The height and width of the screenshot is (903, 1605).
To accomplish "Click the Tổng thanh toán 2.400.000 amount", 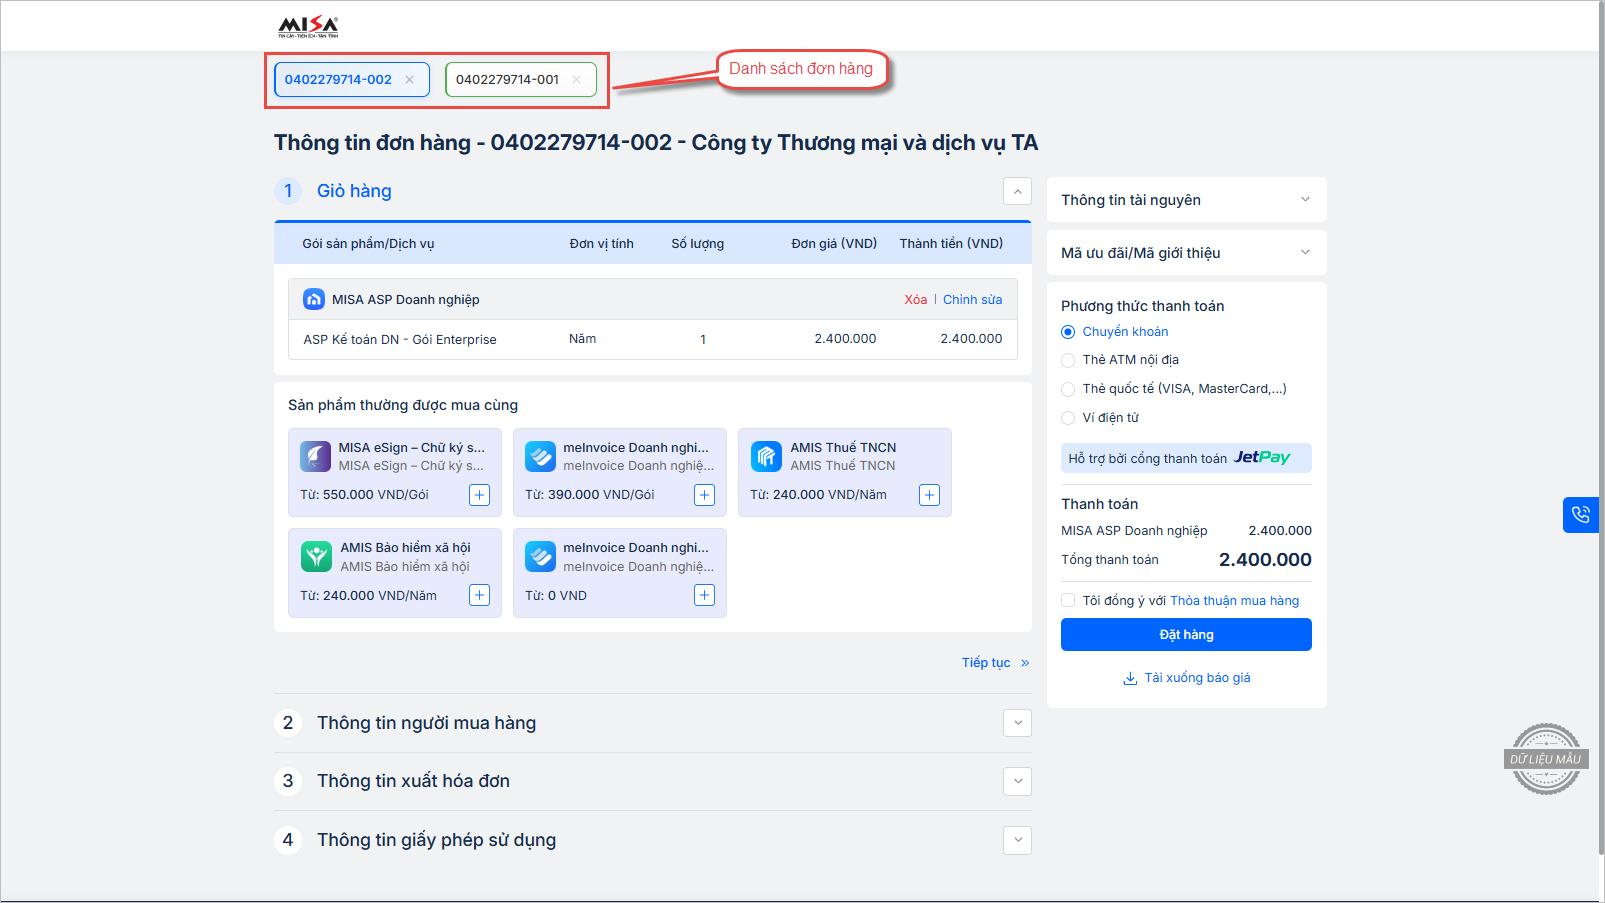I will [x=1265, y=560].
